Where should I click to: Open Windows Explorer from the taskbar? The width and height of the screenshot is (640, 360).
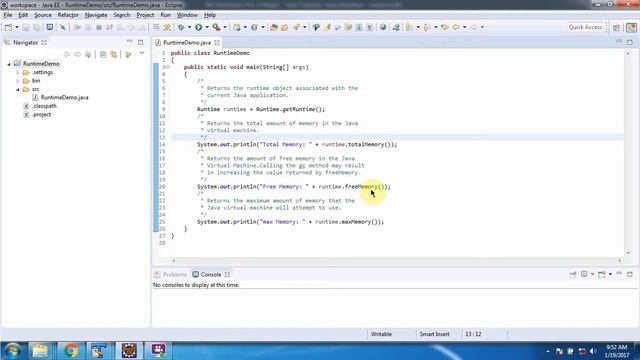(x=40, y=351)
